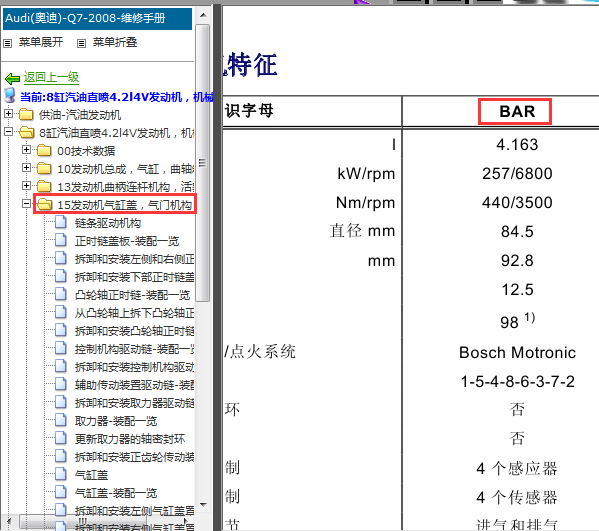
Task: Select the 10发动机总成 folder icon
Action: point(44,168)
